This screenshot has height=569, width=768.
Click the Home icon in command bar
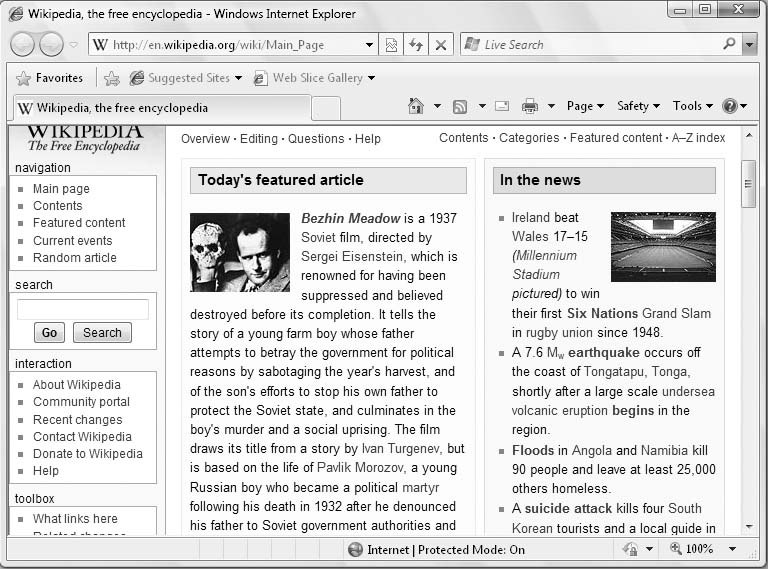[x=416, y=106]
